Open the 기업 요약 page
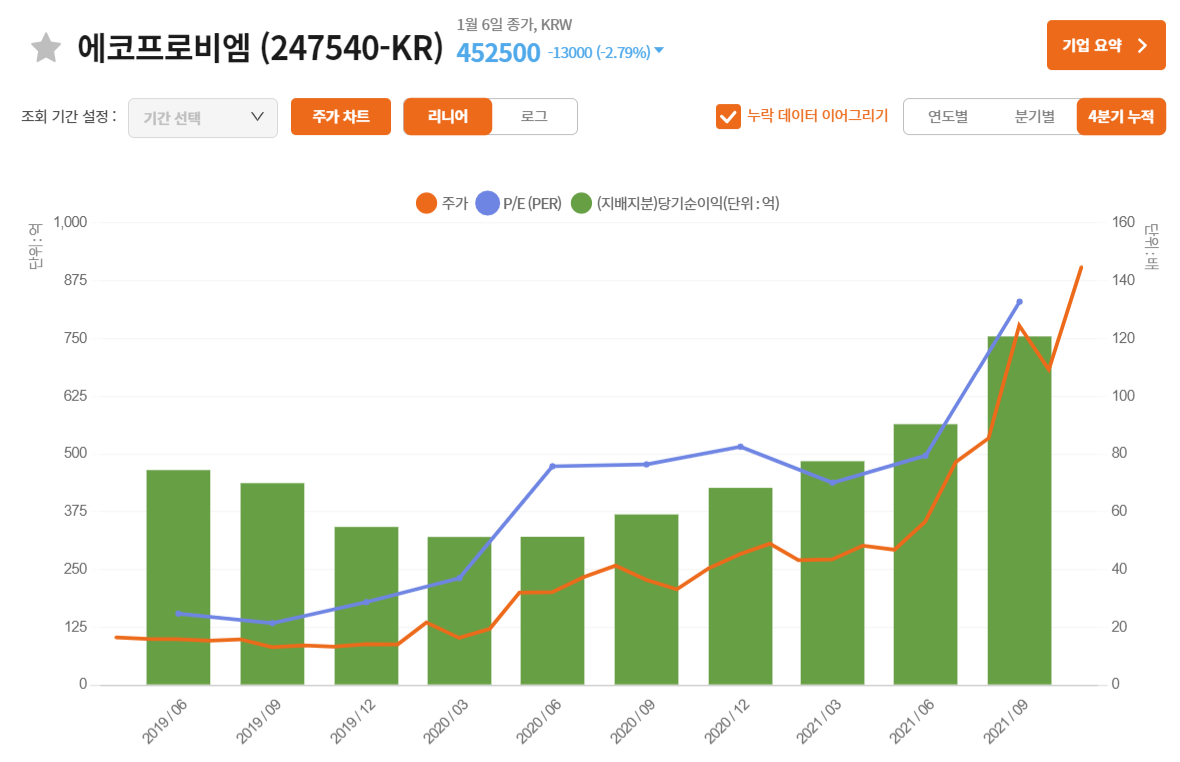Image resolution: width=1180 pixels, height=762 pixels. (x=1105, y=45)
